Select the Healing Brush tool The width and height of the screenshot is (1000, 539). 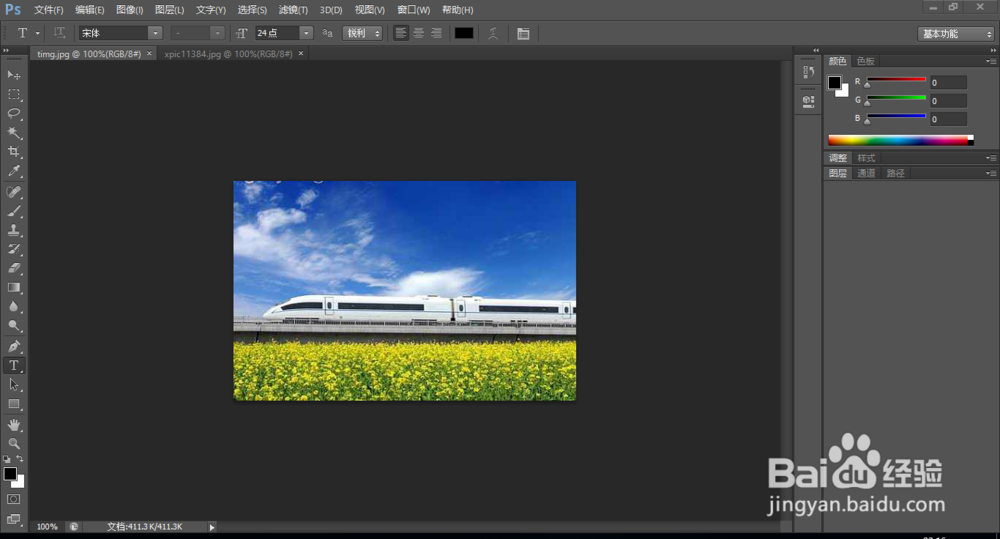pos(13,192)
